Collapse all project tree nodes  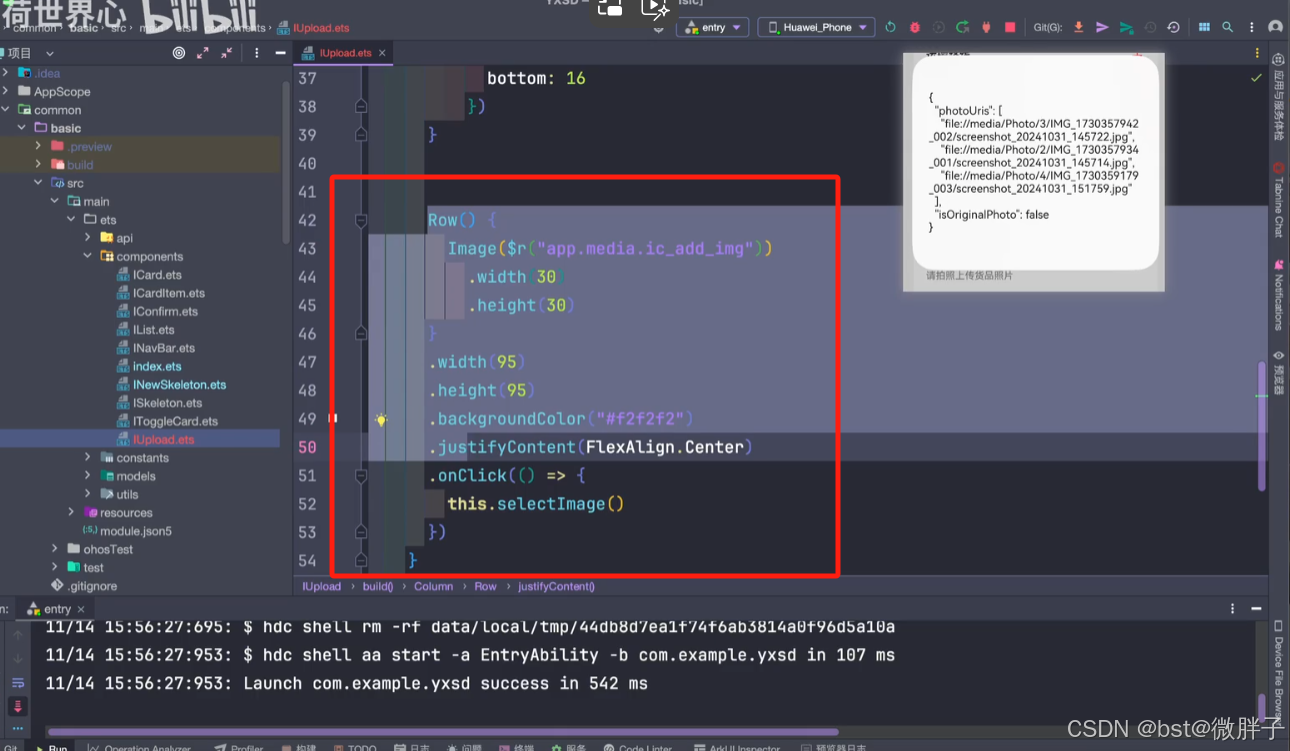pyautogui.click(x=226, y=53)
